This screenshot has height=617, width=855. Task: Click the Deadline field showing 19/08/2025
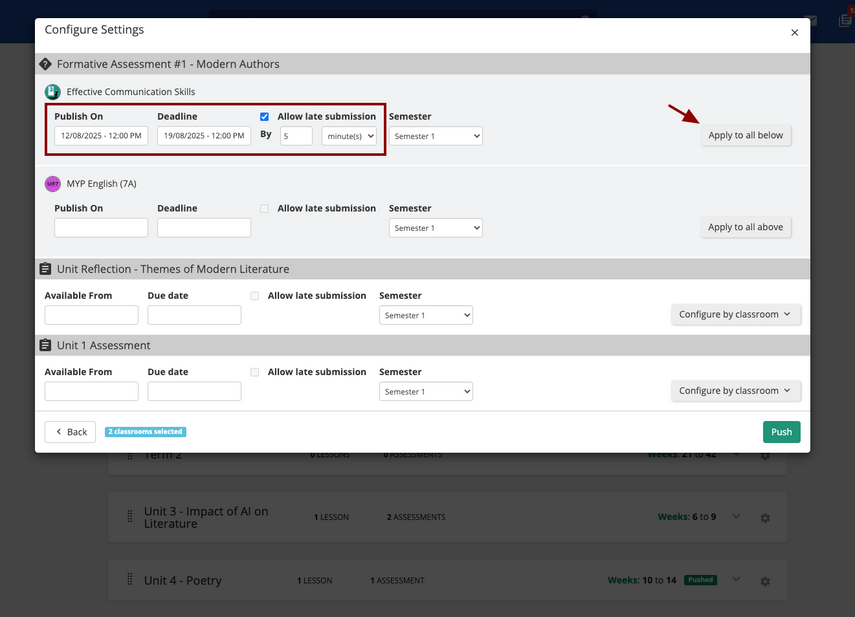(x=204, y=136)
